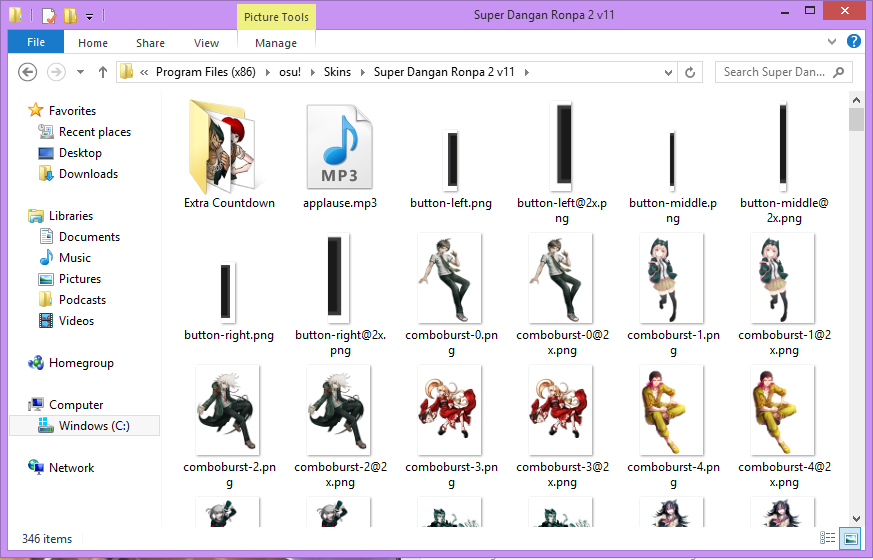
Task: Select button-middle.png thumbnail
Action: pos(673,160)
